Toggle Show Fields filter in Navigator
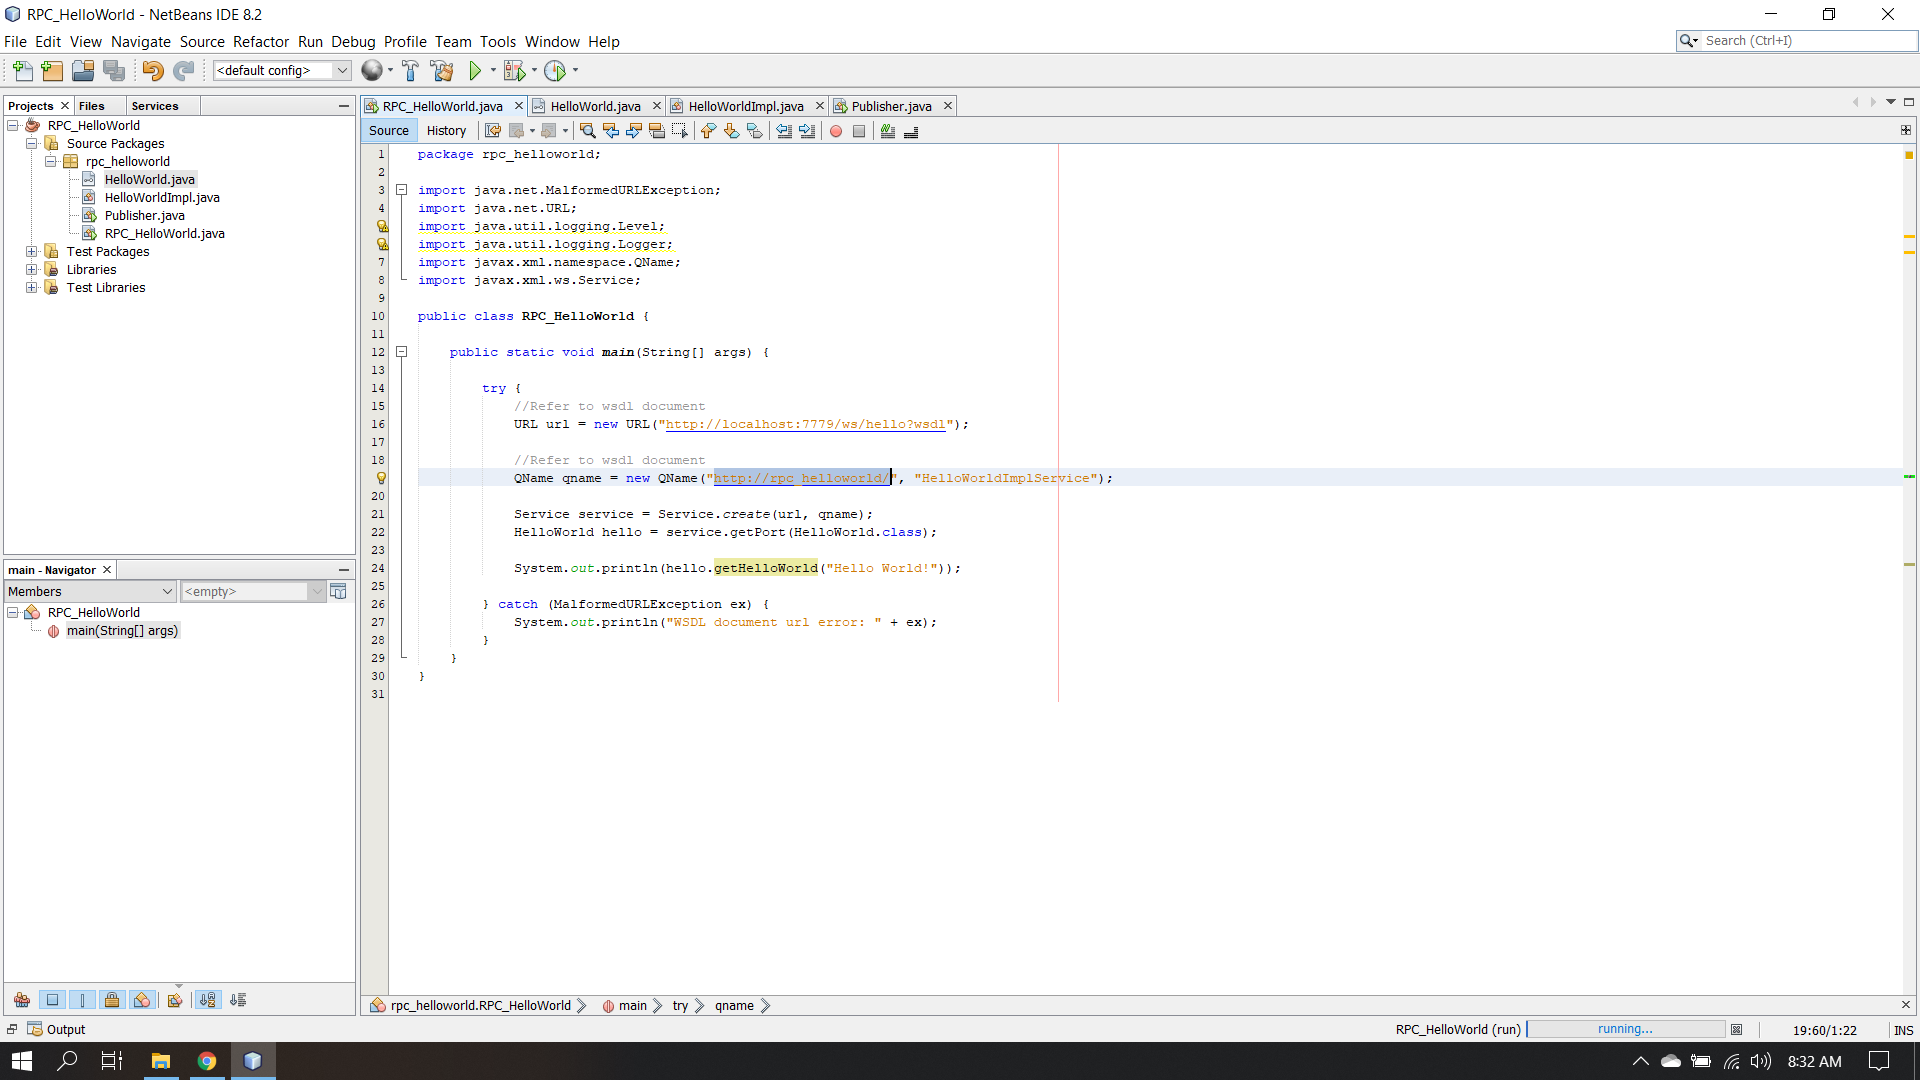 point(52,1000)
